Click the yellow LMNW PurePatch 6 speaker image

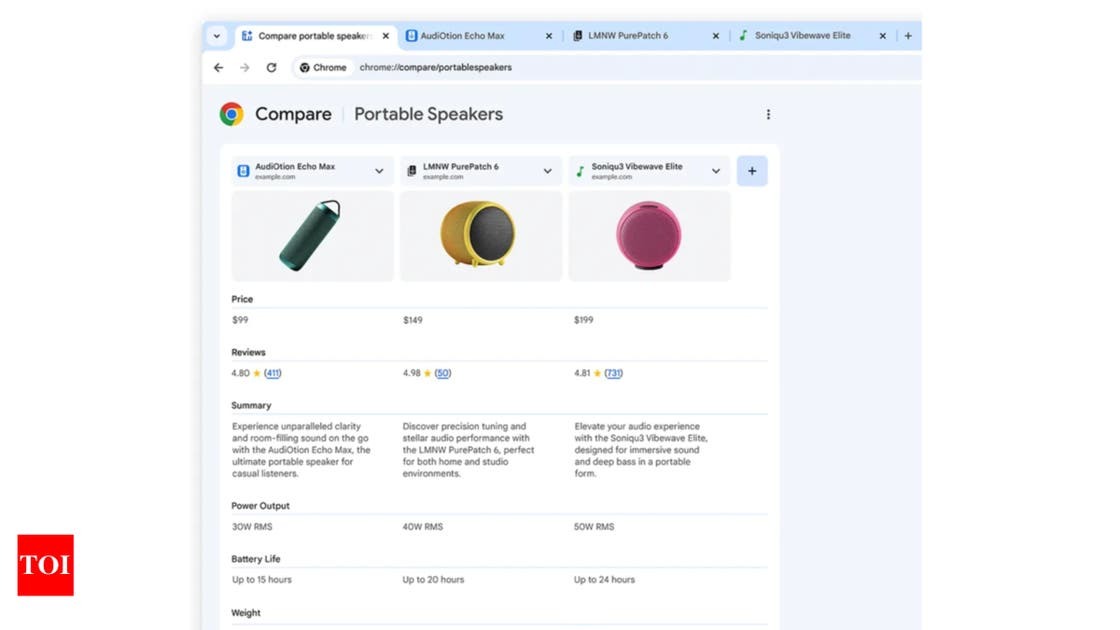coord(481,236)
